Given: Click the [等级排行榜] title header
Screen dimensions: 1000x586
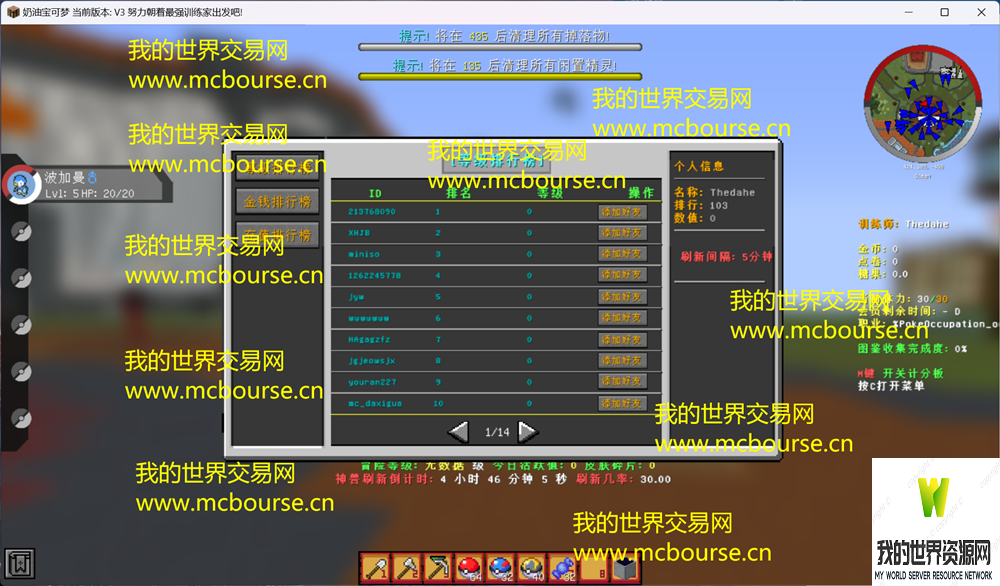Looking at the screenshot, I should click(x=498, y=162).
